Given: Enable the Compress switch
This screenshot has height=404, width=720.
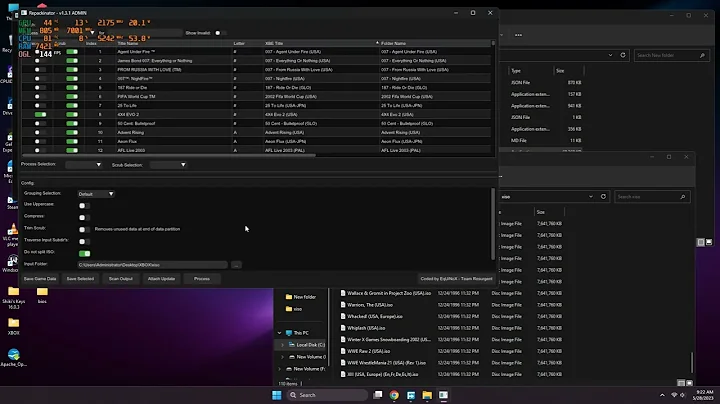Looking at the screenshot, I should coord(84,218).
